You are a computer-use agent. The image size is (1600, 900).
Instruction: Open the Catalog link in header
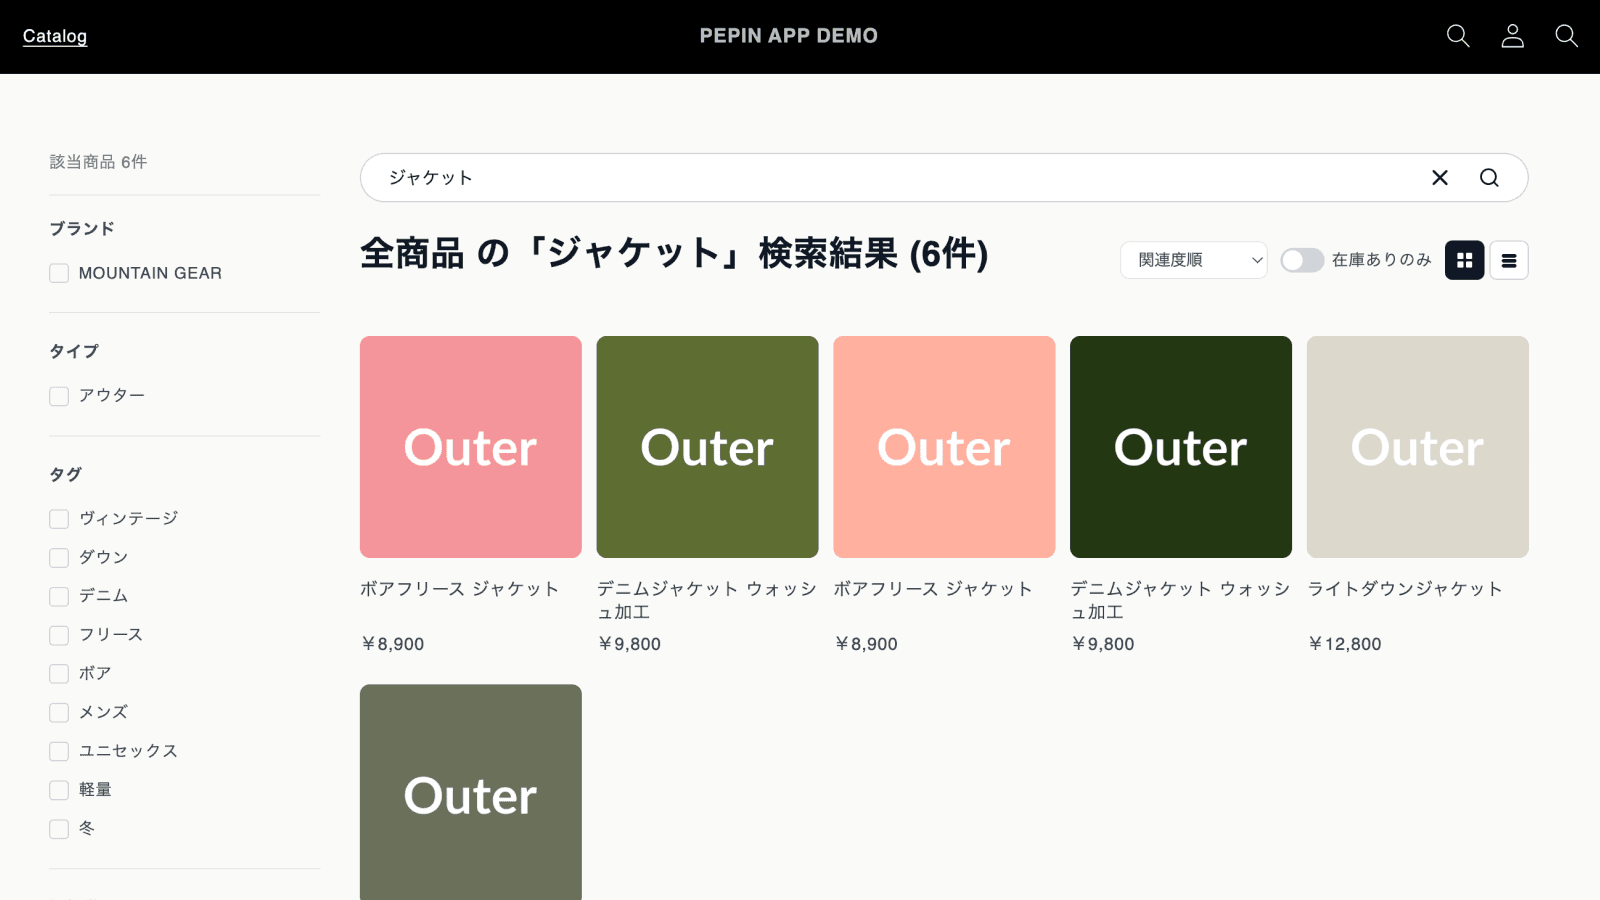tap(55, 36)
